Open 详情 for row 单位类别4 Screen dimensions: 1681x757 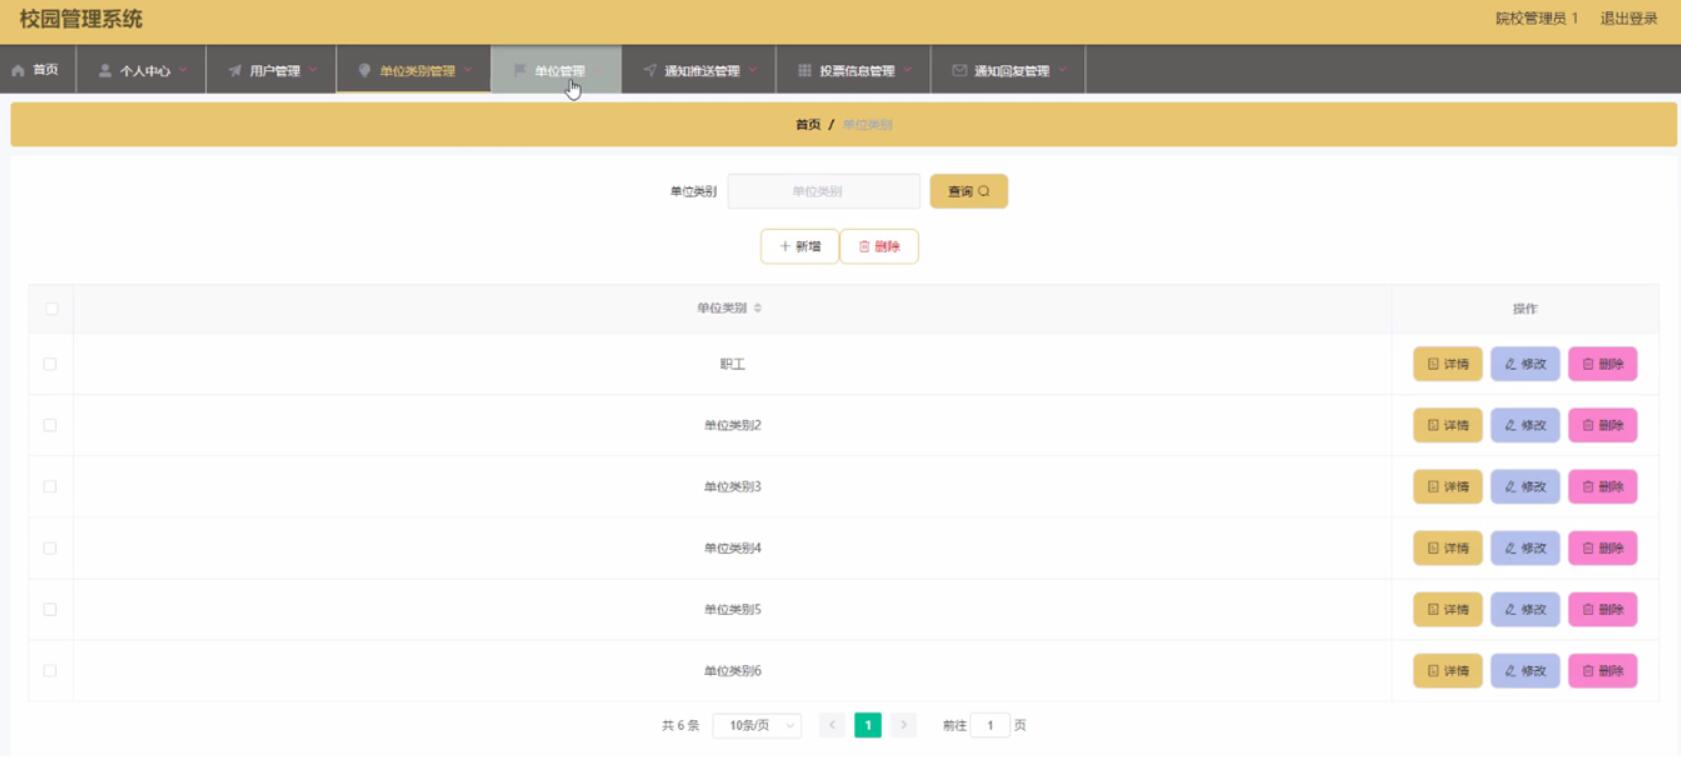(x=1448, y=548)
